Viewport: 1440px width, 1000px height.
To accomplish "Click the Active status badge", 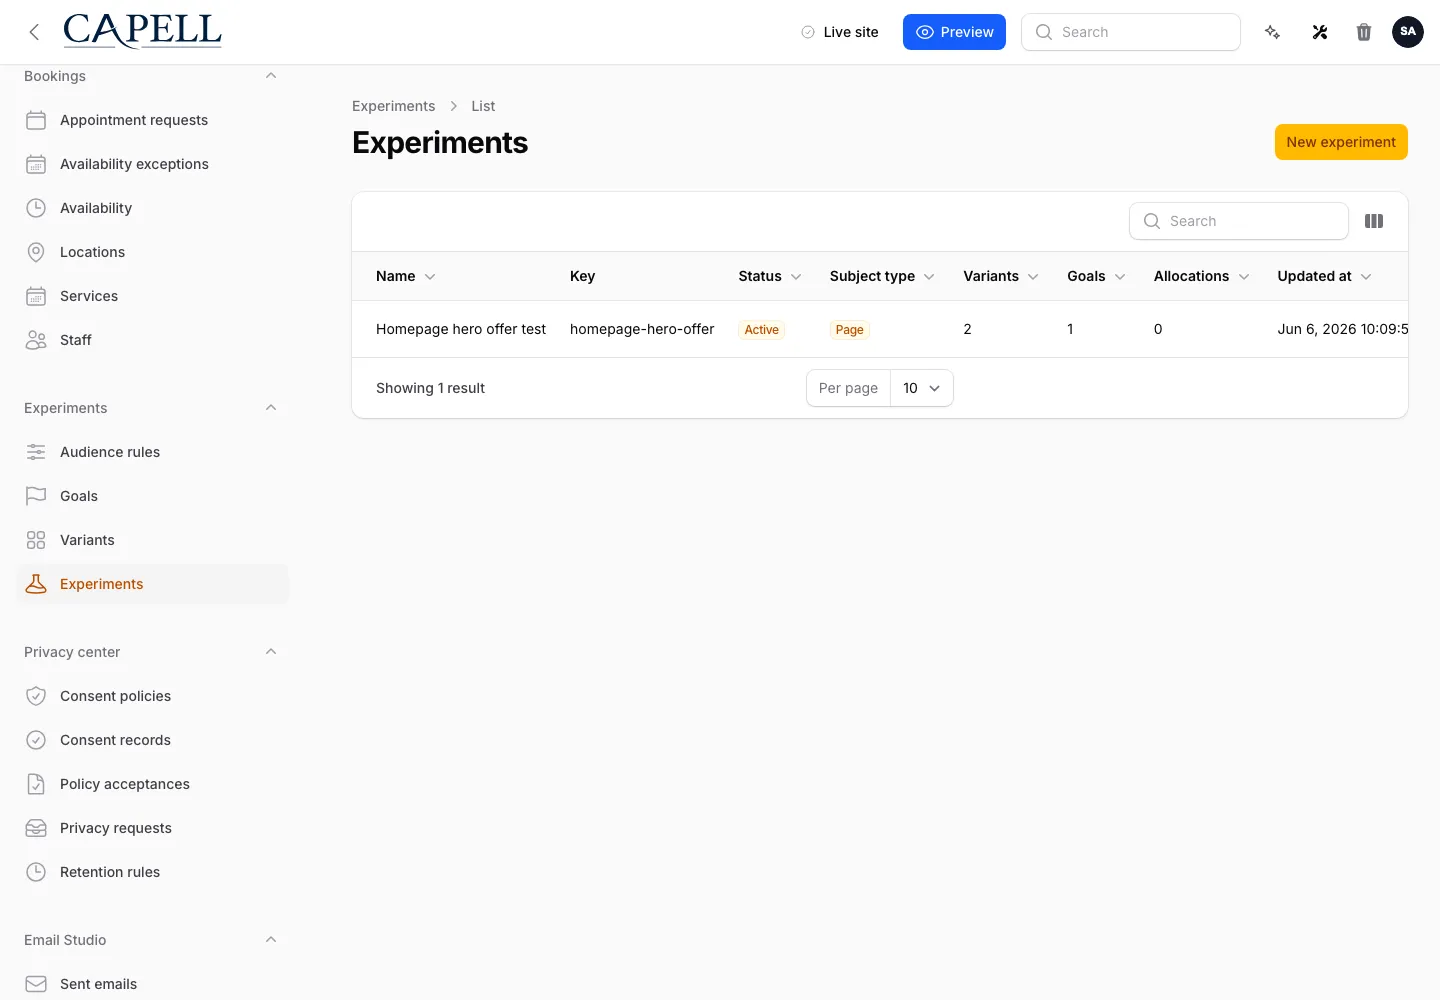I will pos(761,330).
